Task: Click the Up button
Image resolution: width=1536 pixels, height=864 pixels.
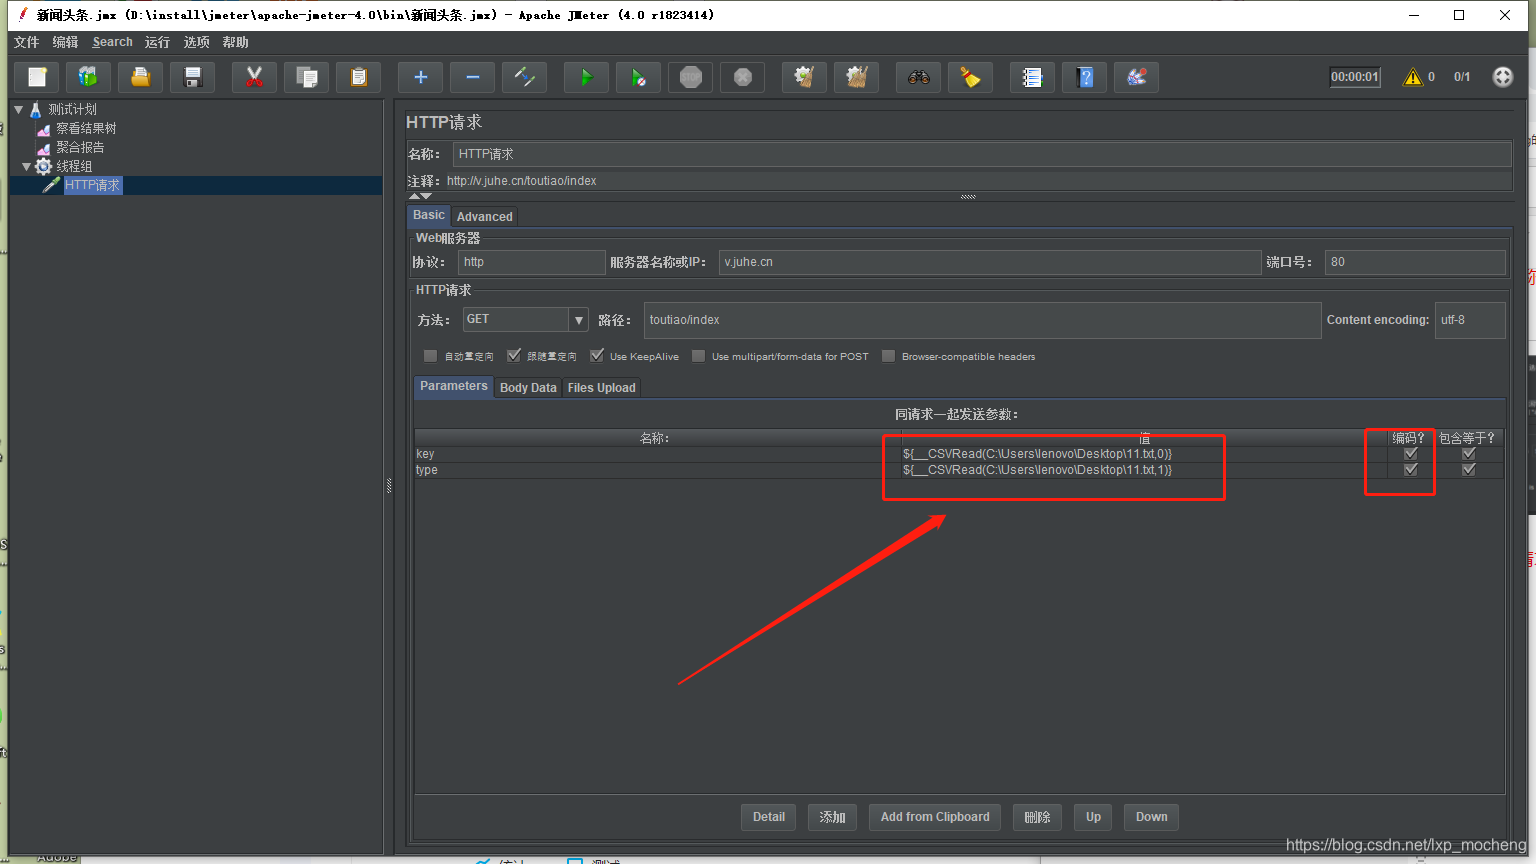Action: coord(1093,817)
